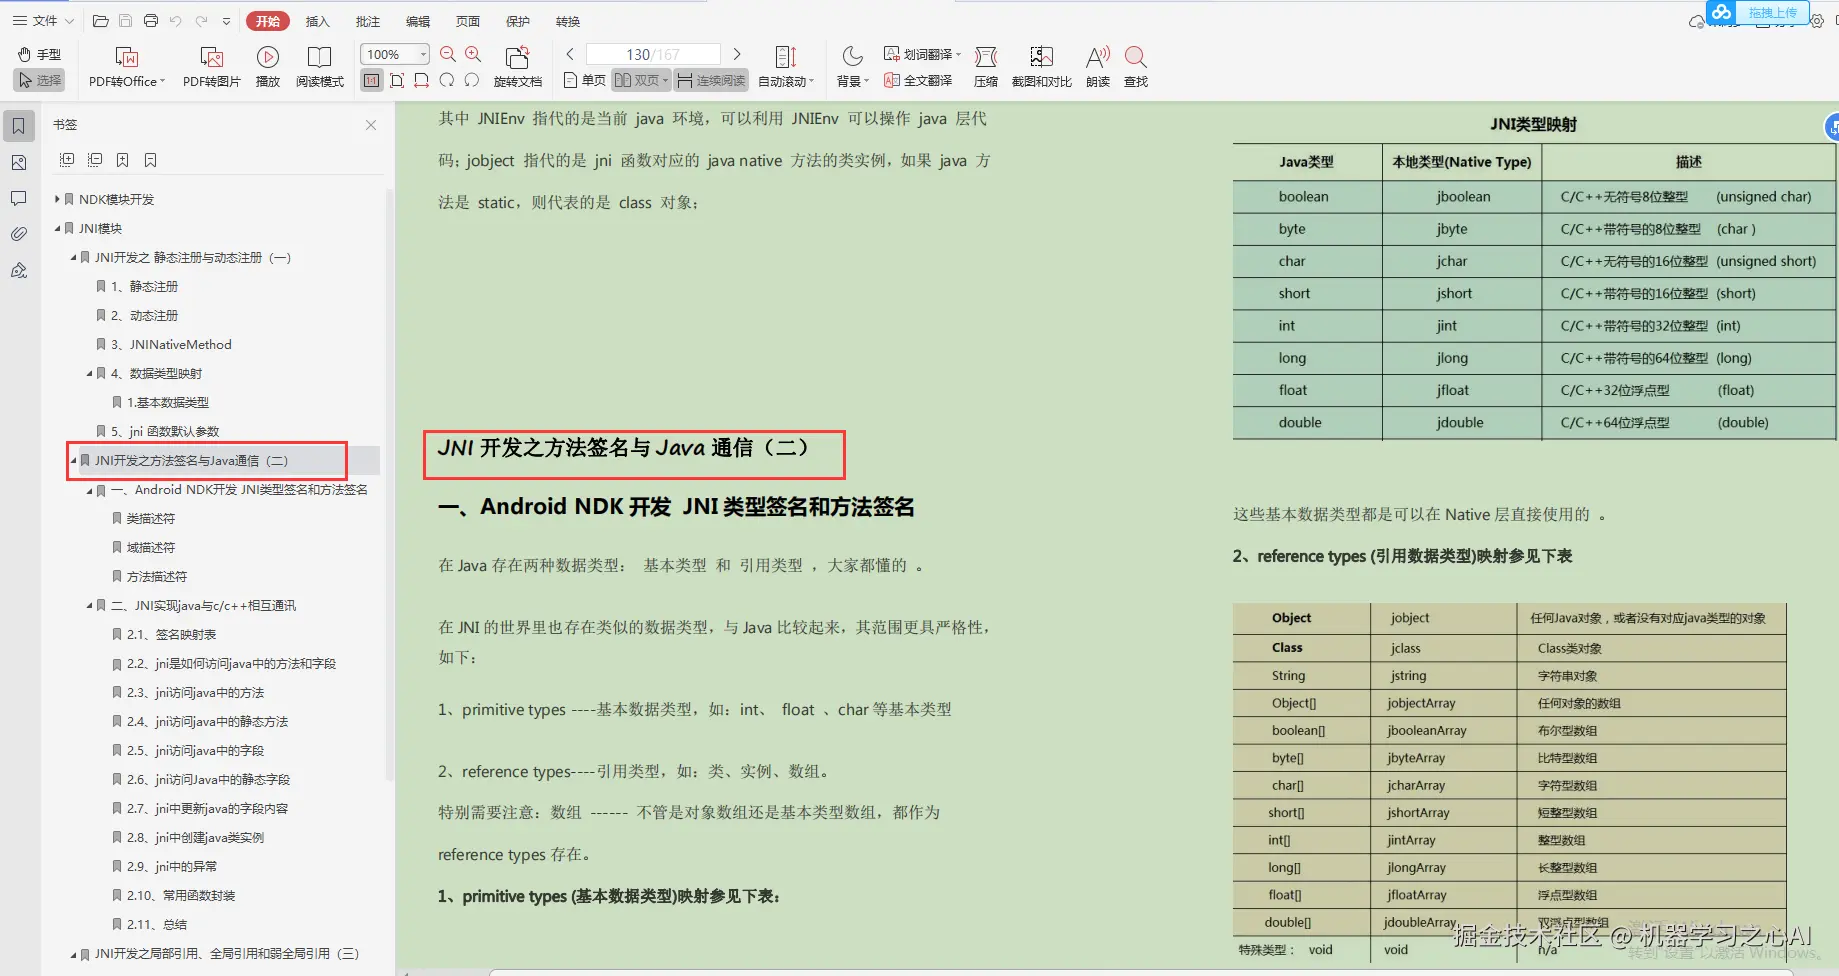Screen dimensions: 1839x976
Task: Click 旋转文档 rotate document
Action: [518, 67]
